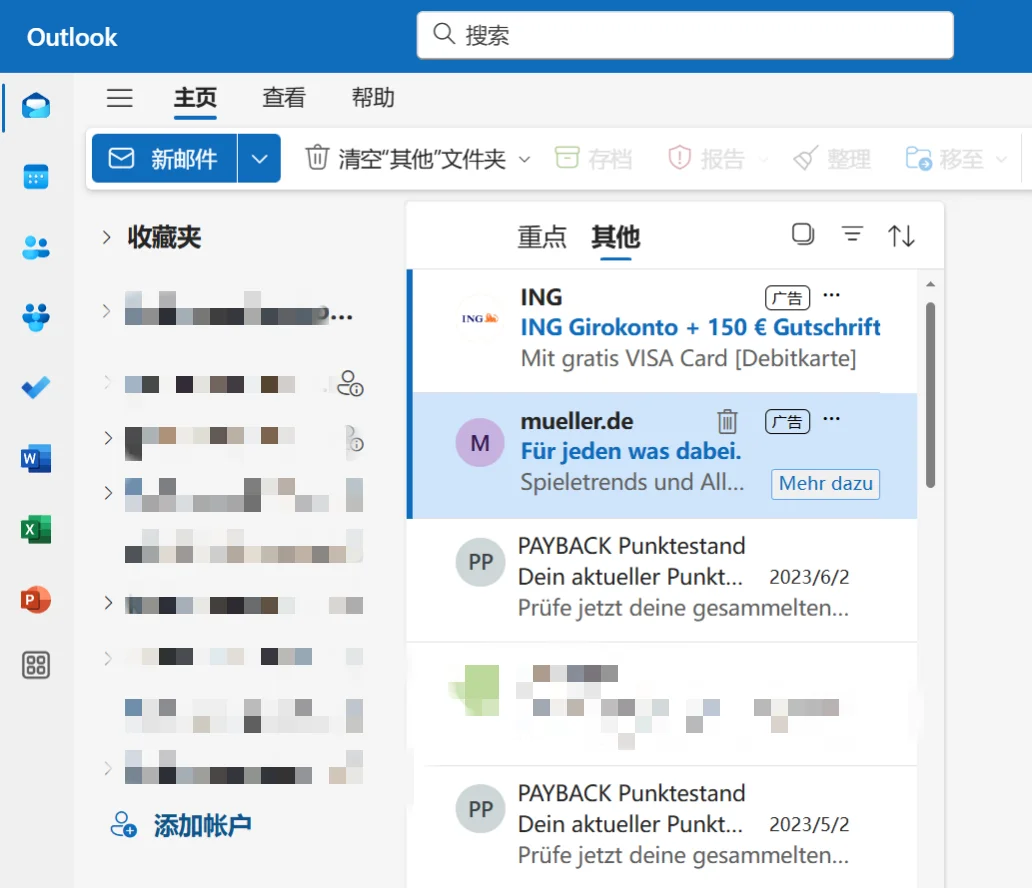The image size is (1032, 888).
Task: Switch to the 查看 ribbon tab
Action: point(283,98)
